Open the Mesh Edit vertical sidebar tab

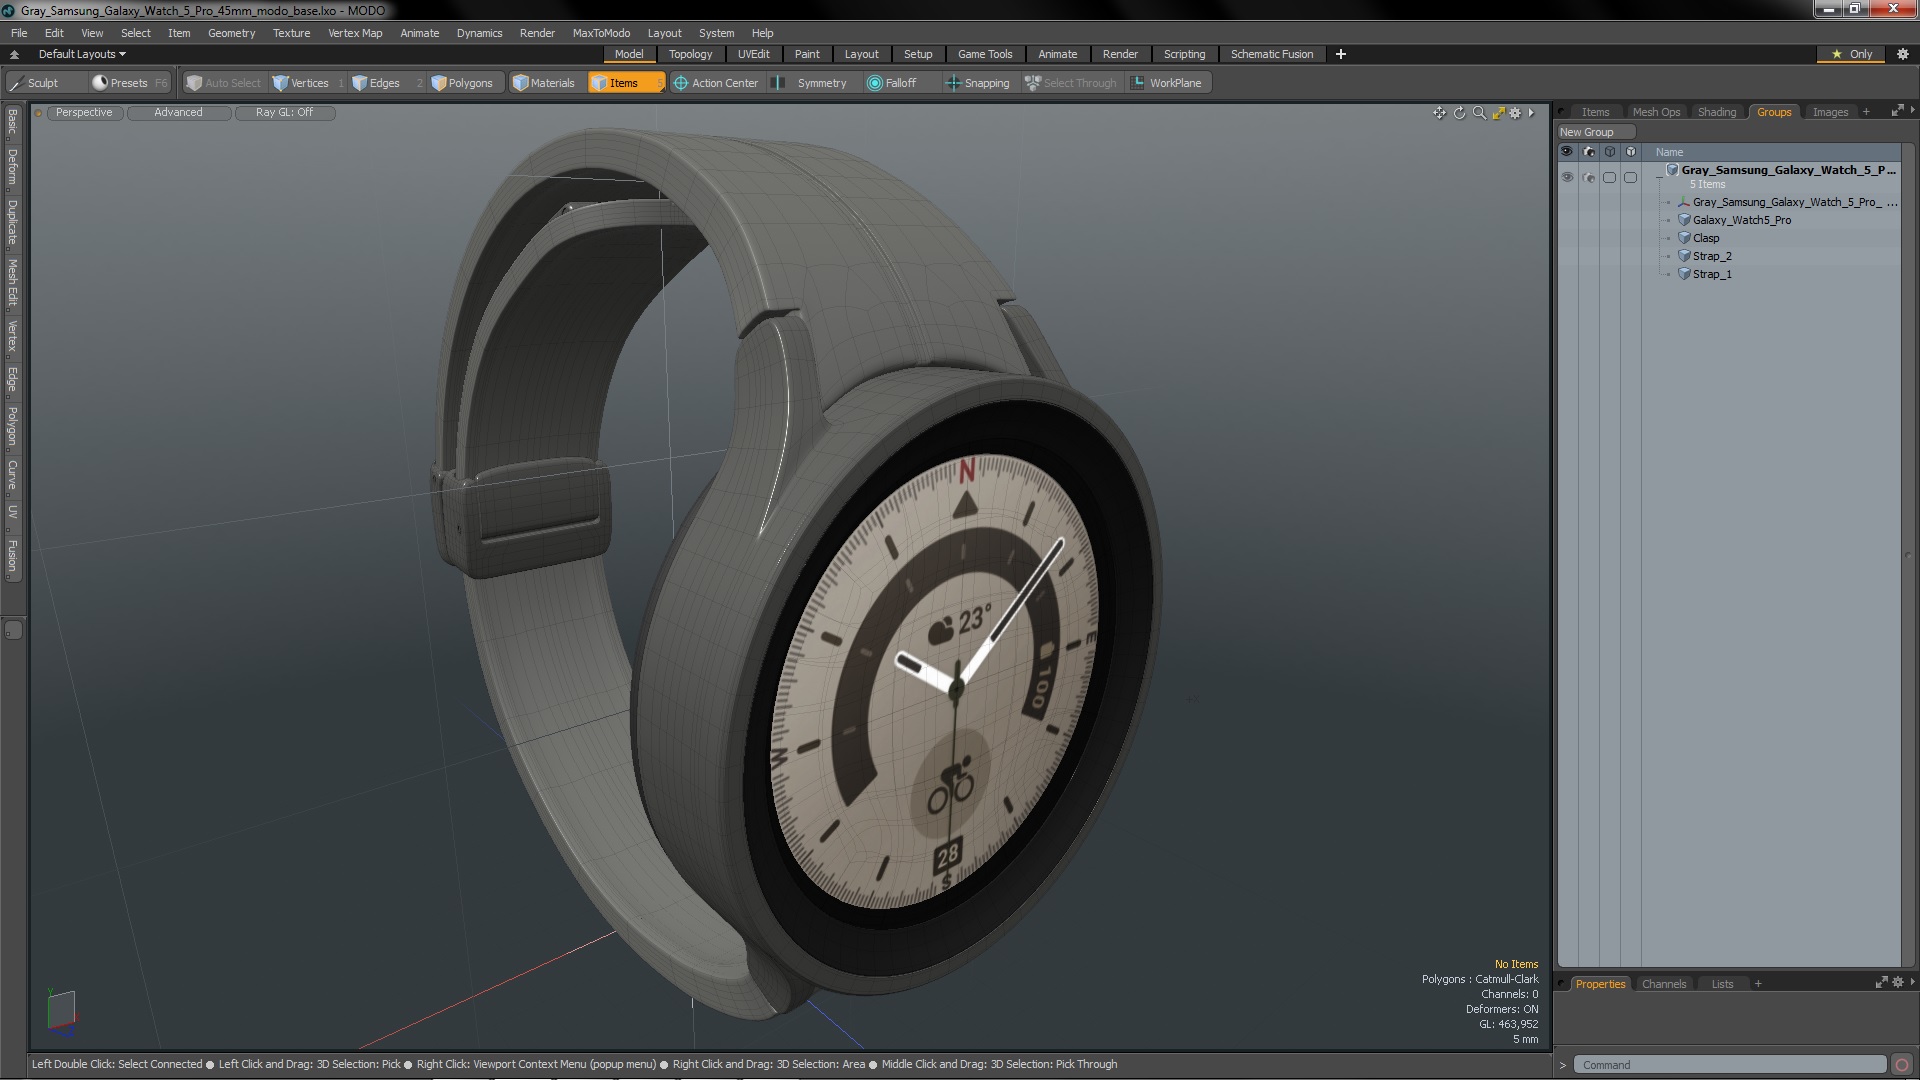pyautogui.click(x=12, y=283)
